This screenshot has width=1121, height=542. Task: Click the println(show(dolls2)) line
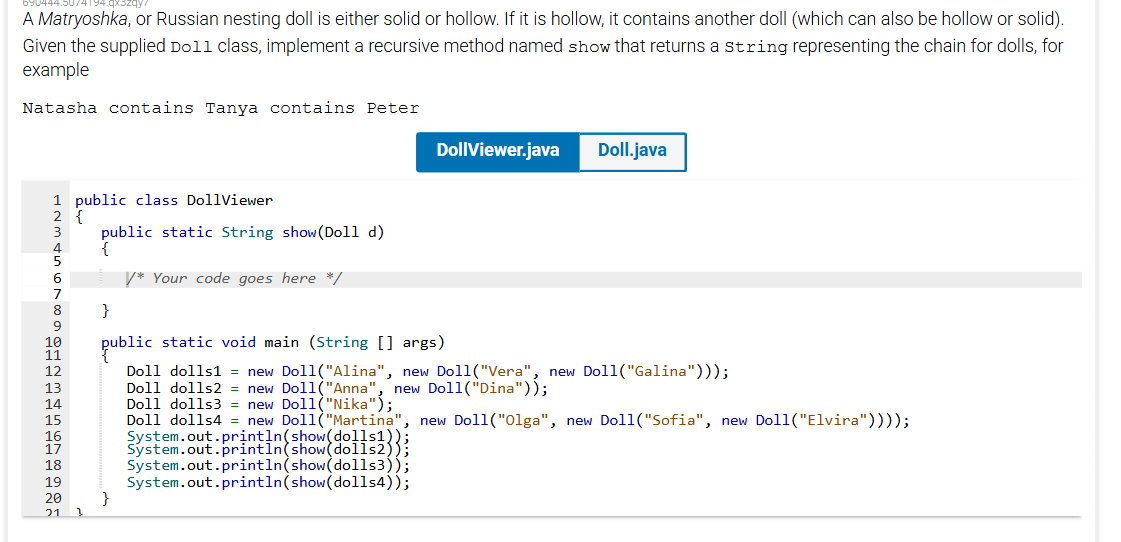click(x=269, y=450)
